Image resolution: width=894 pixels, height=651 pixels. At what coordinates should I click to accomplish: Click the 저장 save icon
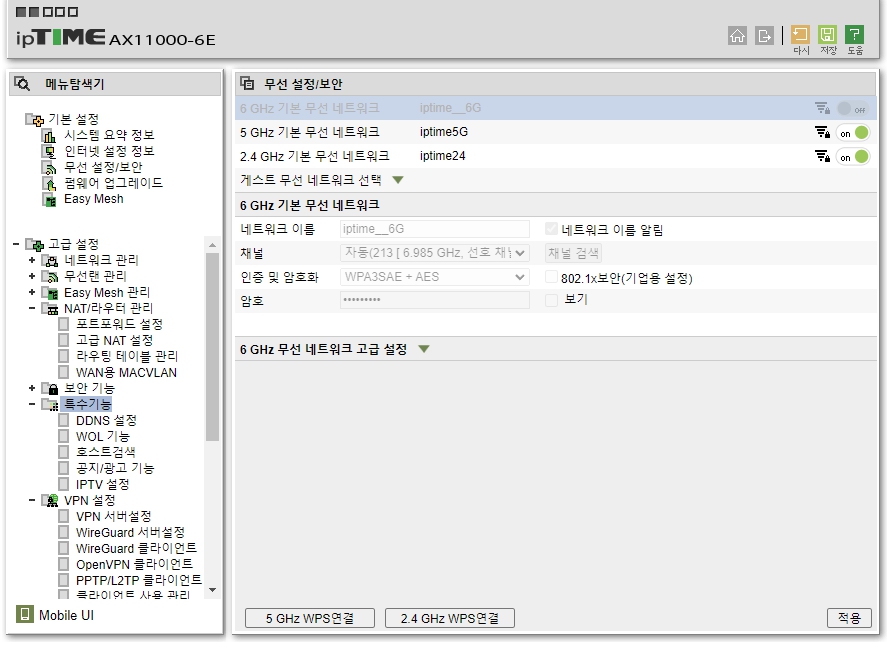827,35
